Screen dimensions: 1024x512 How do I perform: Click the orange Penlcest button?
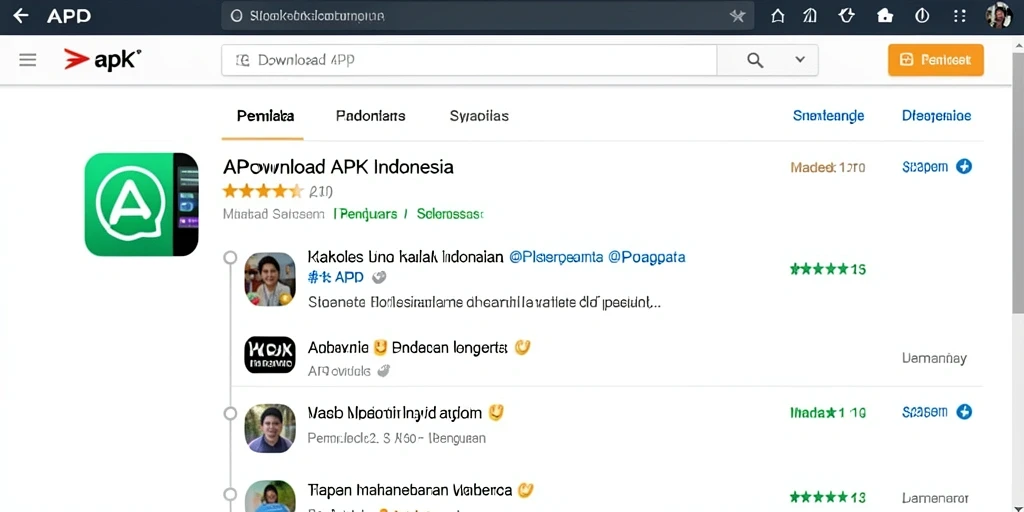click(936, 60)
